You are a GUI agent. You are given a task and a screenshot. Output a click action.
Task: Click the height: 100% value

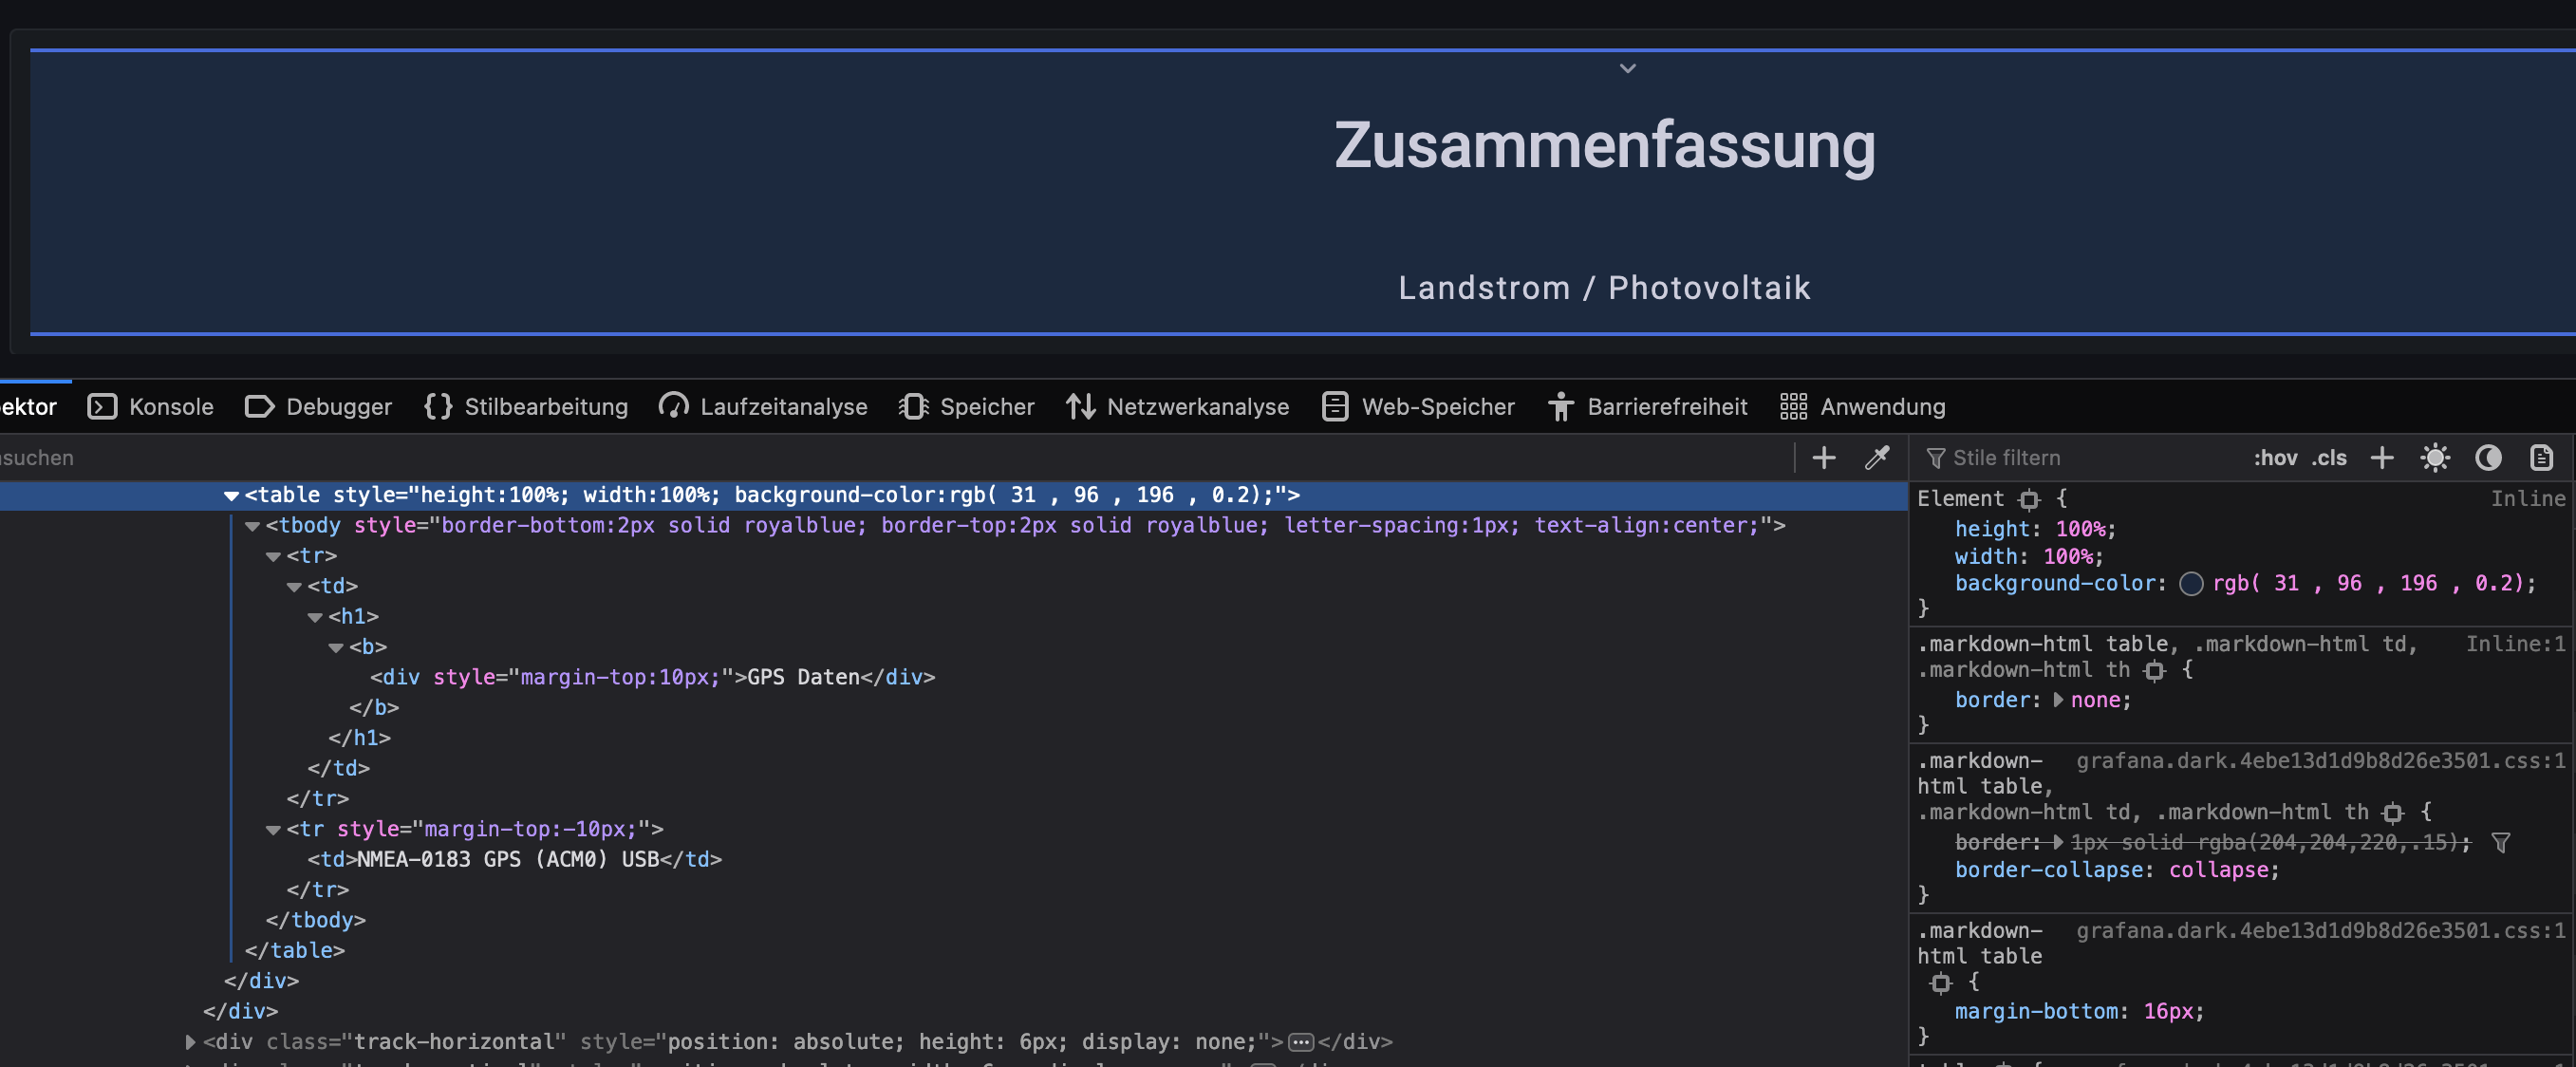(2080, 529)
